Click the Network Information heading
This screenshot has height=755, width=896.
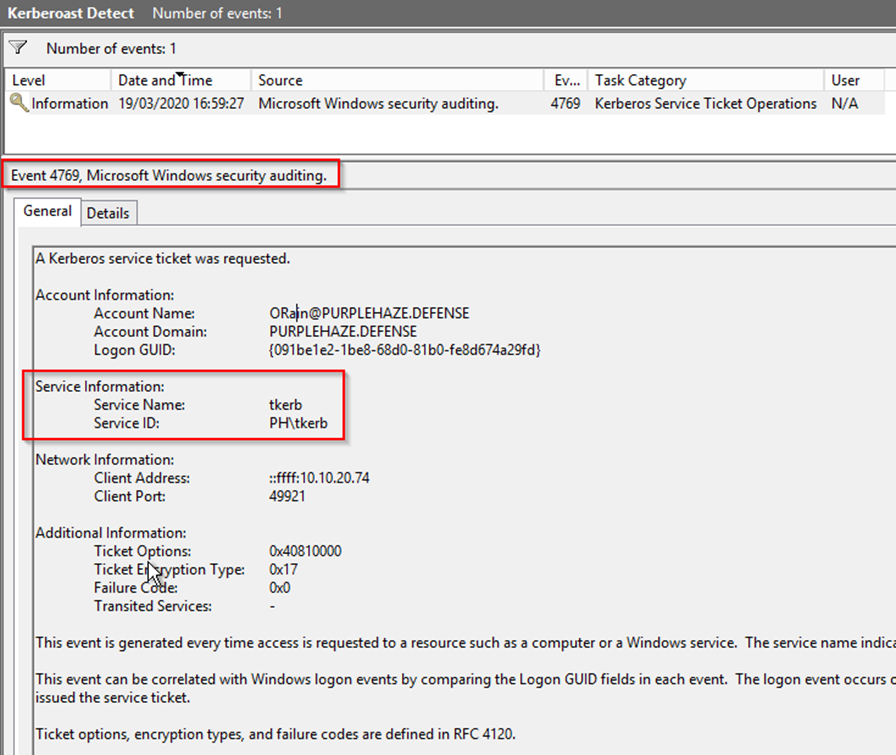(x=105, y=460)
